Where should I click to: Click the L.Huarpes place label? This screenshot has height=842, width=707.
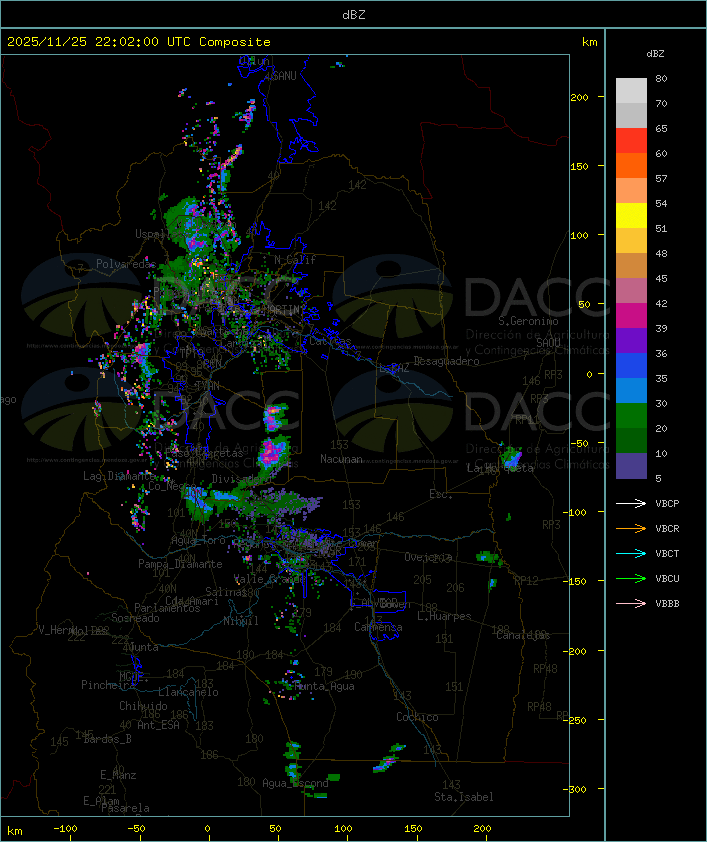pos(444,616)
